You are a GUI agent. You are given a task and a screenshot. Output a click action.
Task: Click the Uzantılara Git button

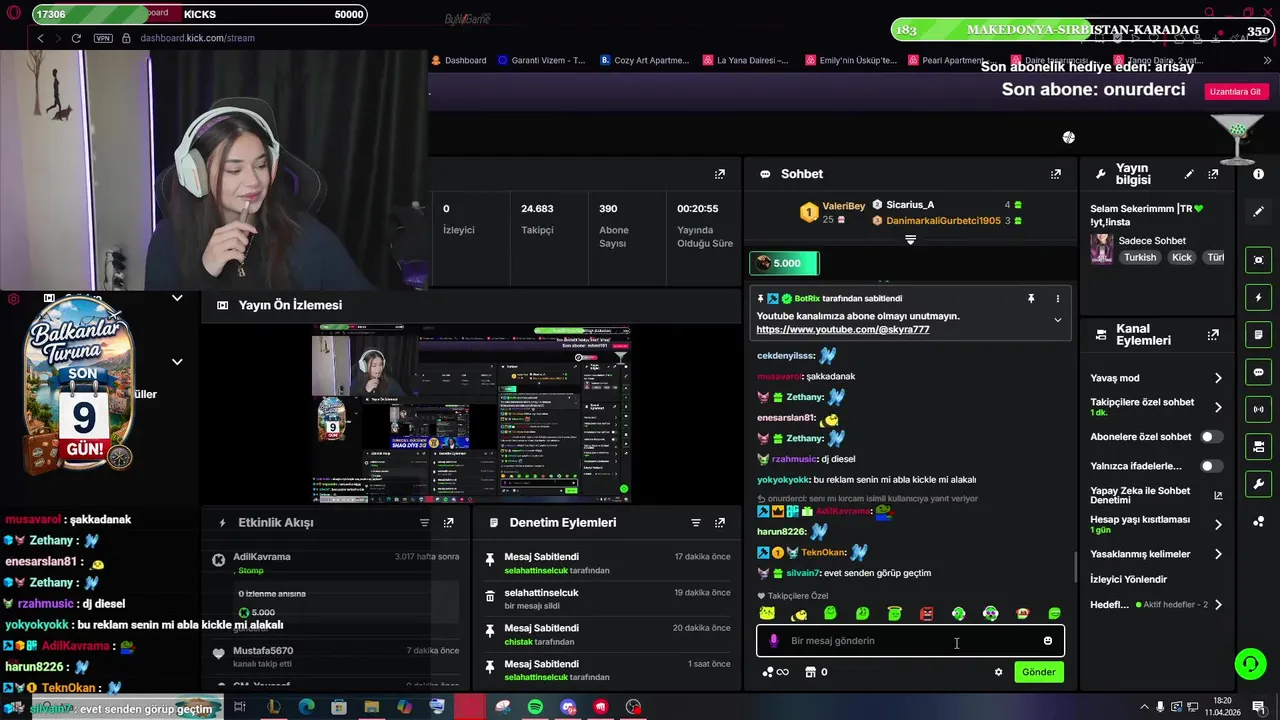pos(1235,91)
